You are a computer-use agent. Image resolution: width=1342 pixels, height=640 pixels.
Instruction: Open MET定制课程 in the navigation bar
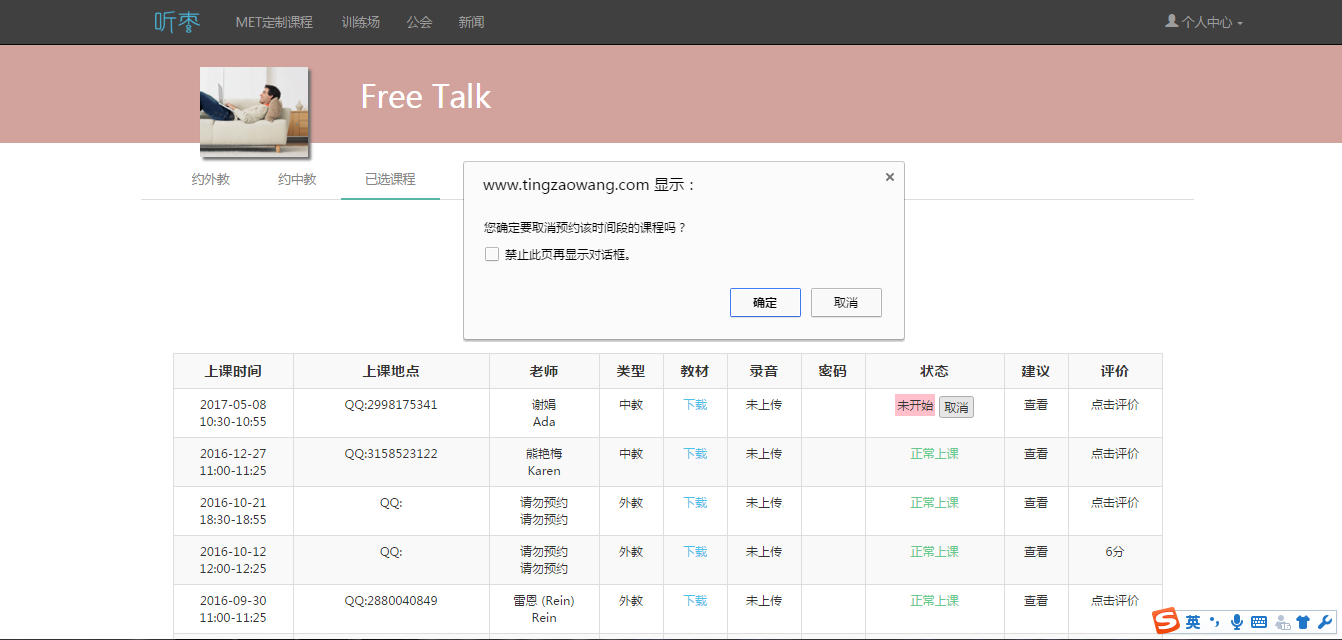(x=274, y=22)
